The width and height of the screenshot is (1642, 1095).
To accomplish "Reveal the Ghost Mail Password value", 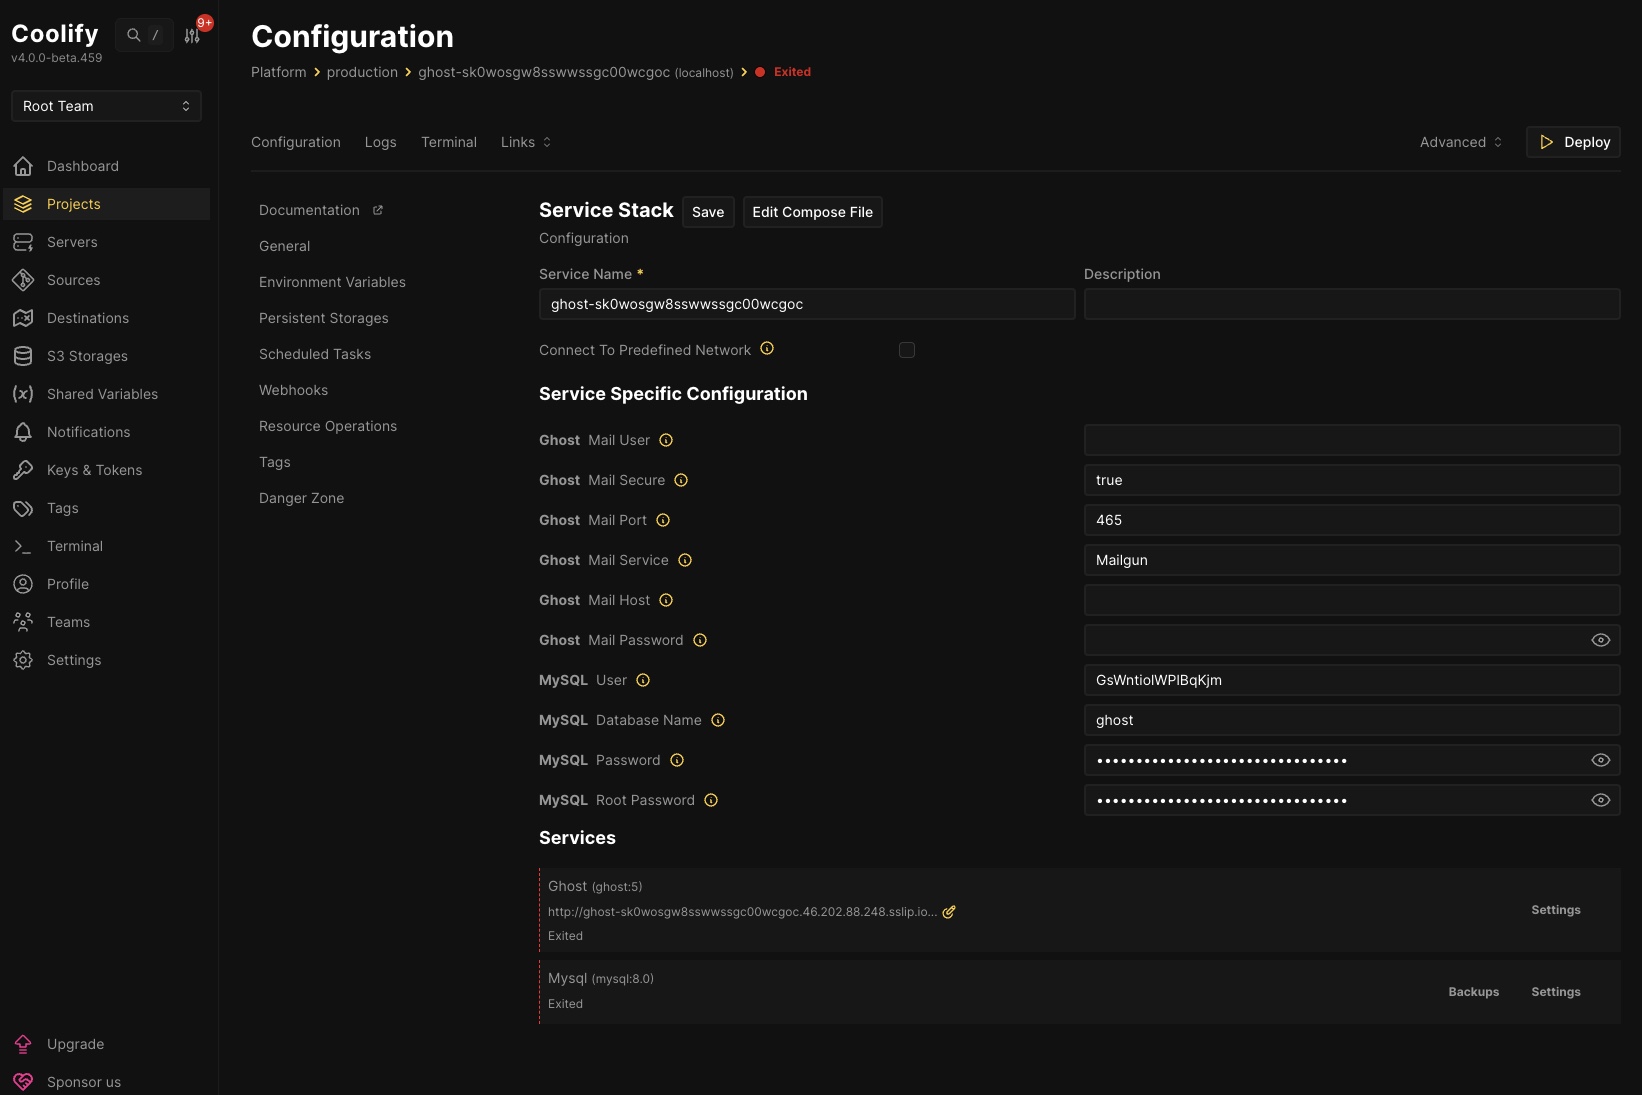I will click(x=1600, y=640).
